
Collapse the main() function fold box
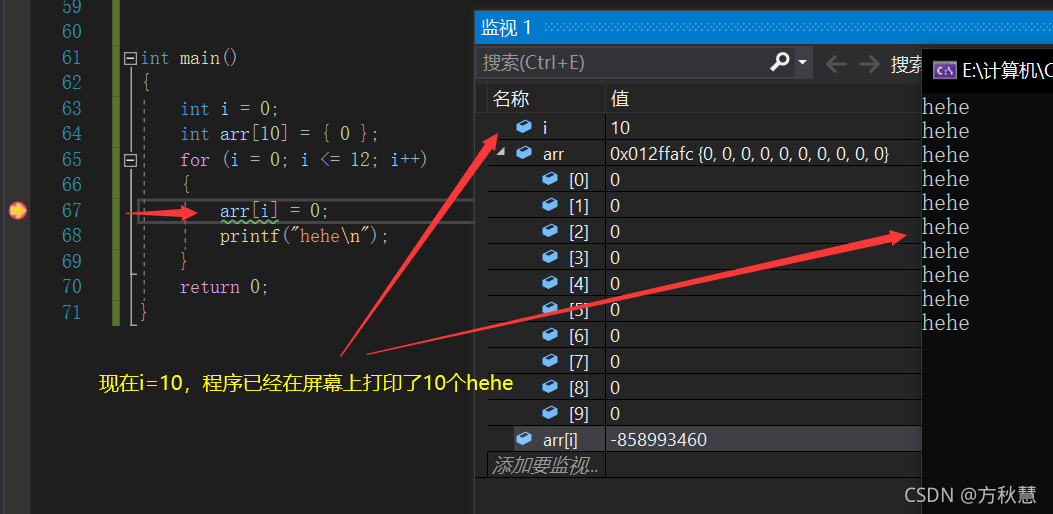pyautogui.click(x=131, y=58)
